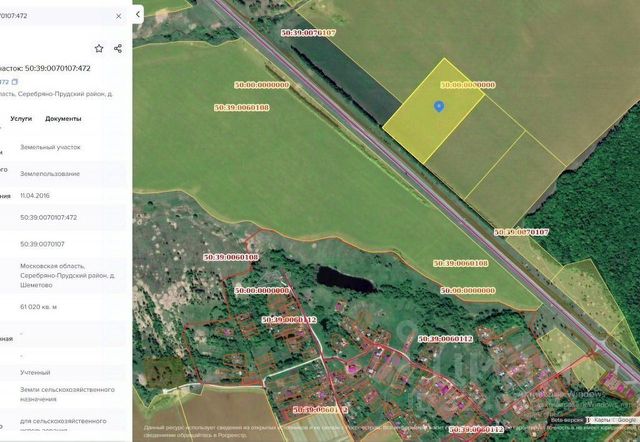Select the area value 61 020 кв. м
The width and height of the screenshot is (640, 442).
[x=38, y=307]
